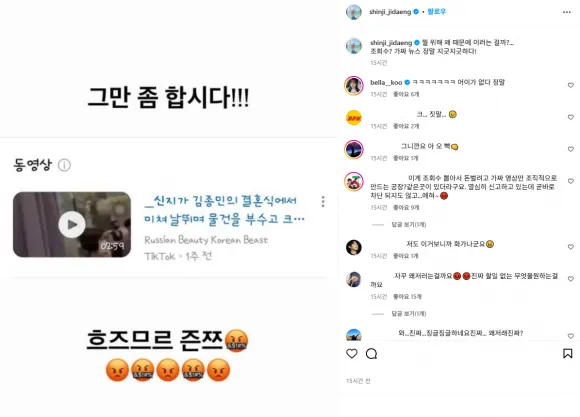This screenshot has height=417, width=580.
Task: Like the 그니깐요 comment heart
Action: pos(571,149)
